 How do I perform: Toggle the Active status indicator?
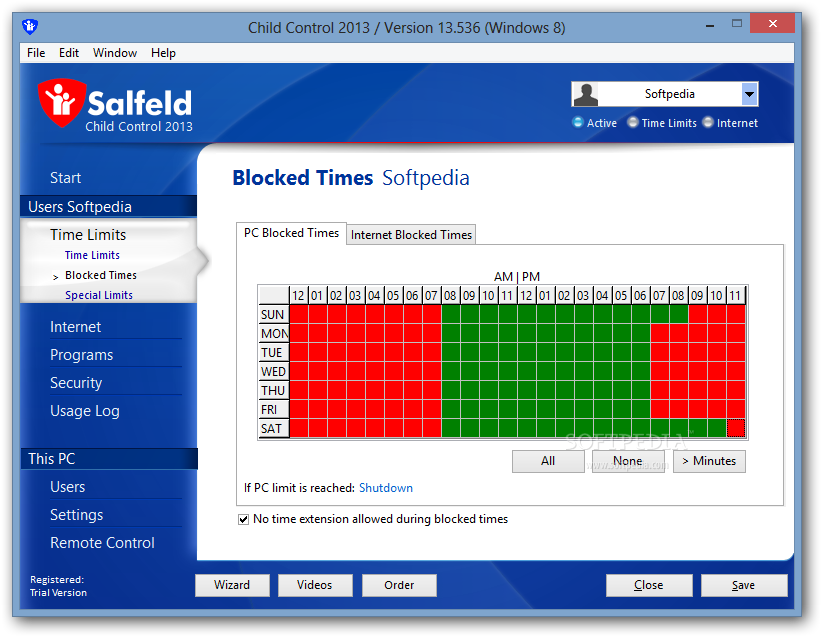[x=578, y=123]
